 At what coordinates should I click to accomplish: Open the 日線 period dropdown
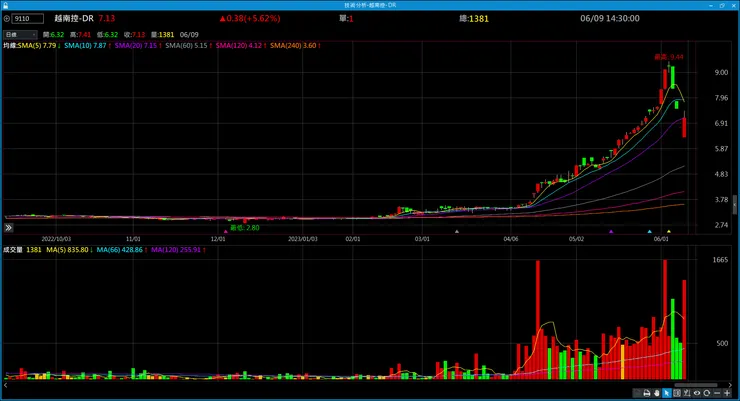point(20,34)
